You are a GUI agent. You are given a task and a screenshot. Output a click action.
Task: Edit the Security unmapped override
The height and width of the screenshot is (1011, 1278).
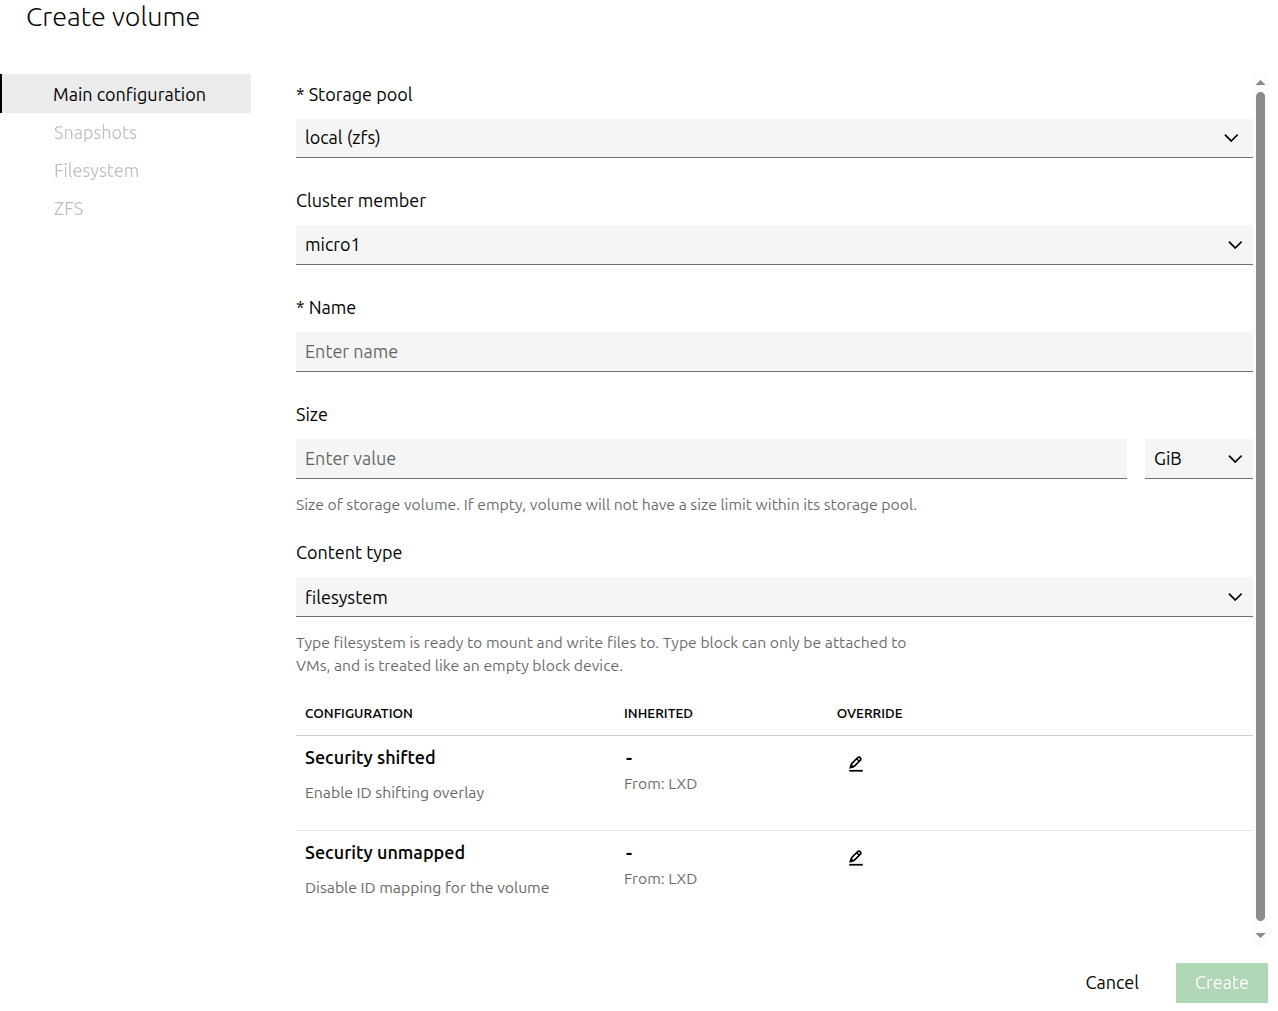[x=855, y=858]
